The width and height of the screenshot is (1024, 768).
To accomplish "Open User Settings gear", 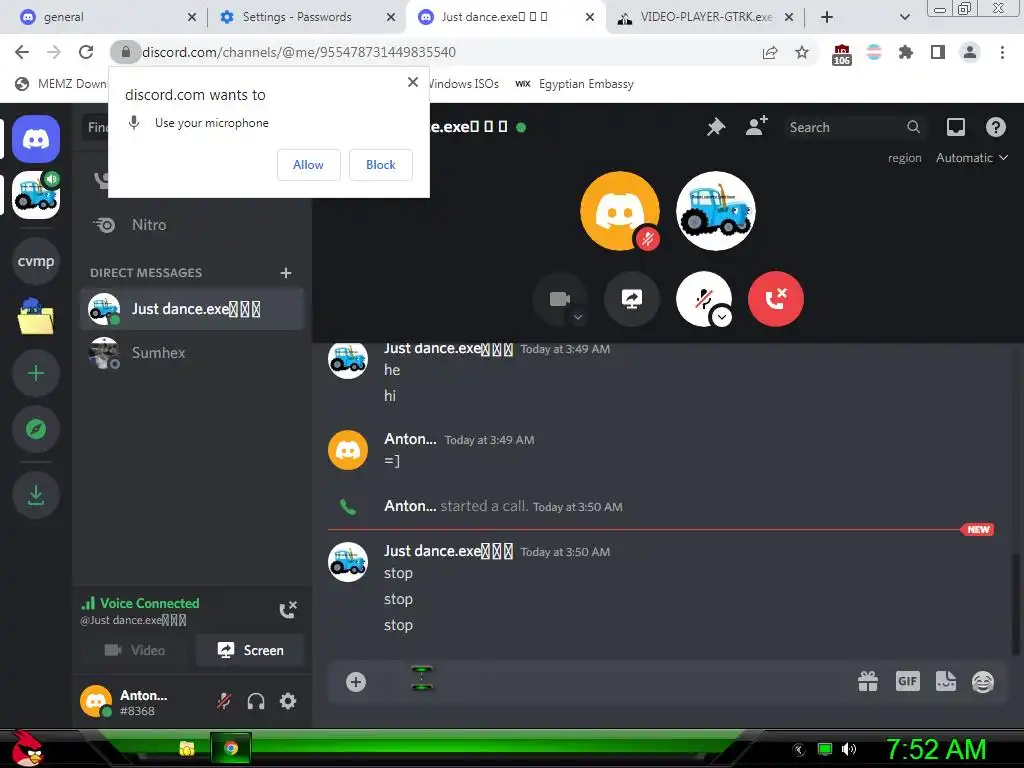I will click(288, 701).
